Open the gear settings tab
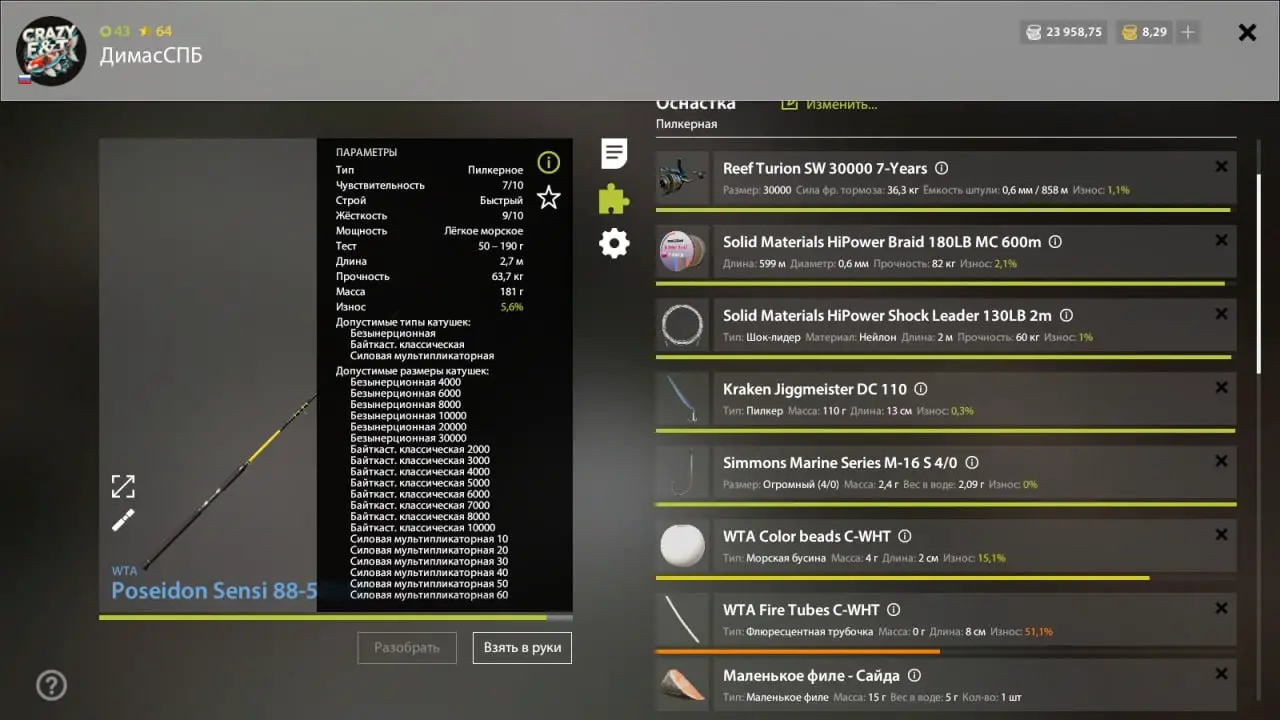This screenshot has height=720, width=1280. coord(614,243)
